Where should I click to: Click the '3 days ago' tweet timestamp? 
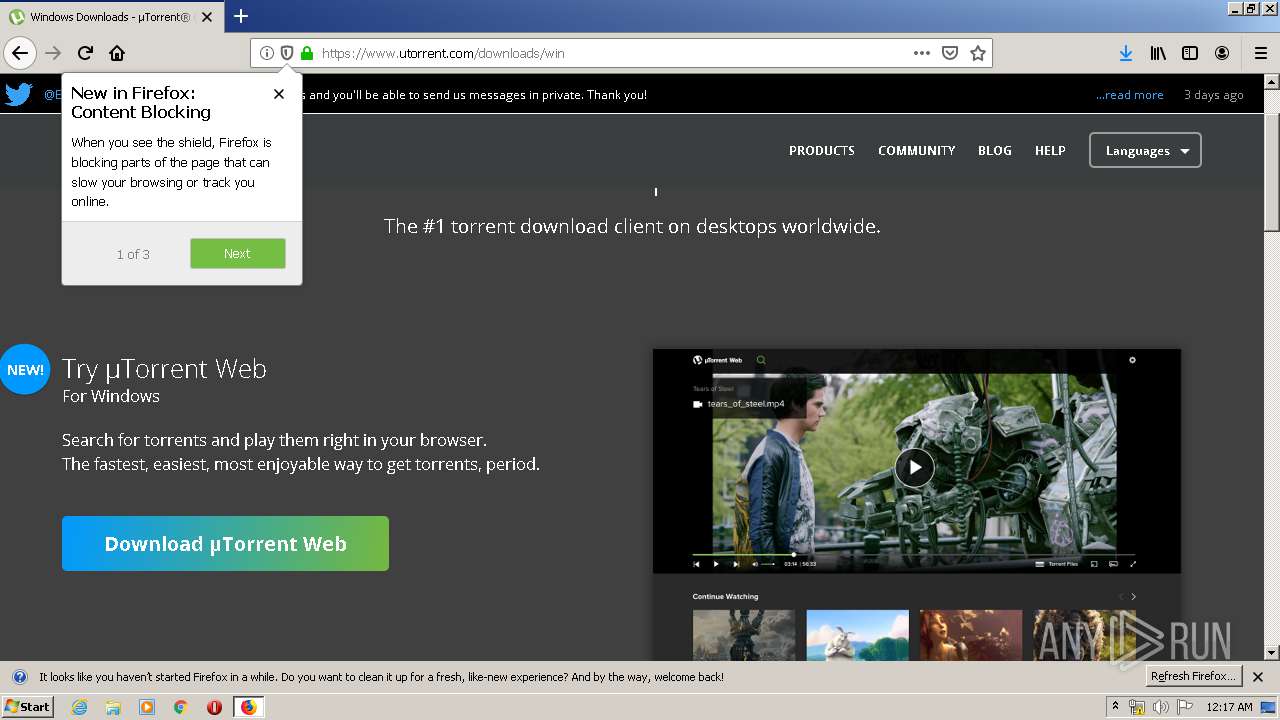[1214, 95]
